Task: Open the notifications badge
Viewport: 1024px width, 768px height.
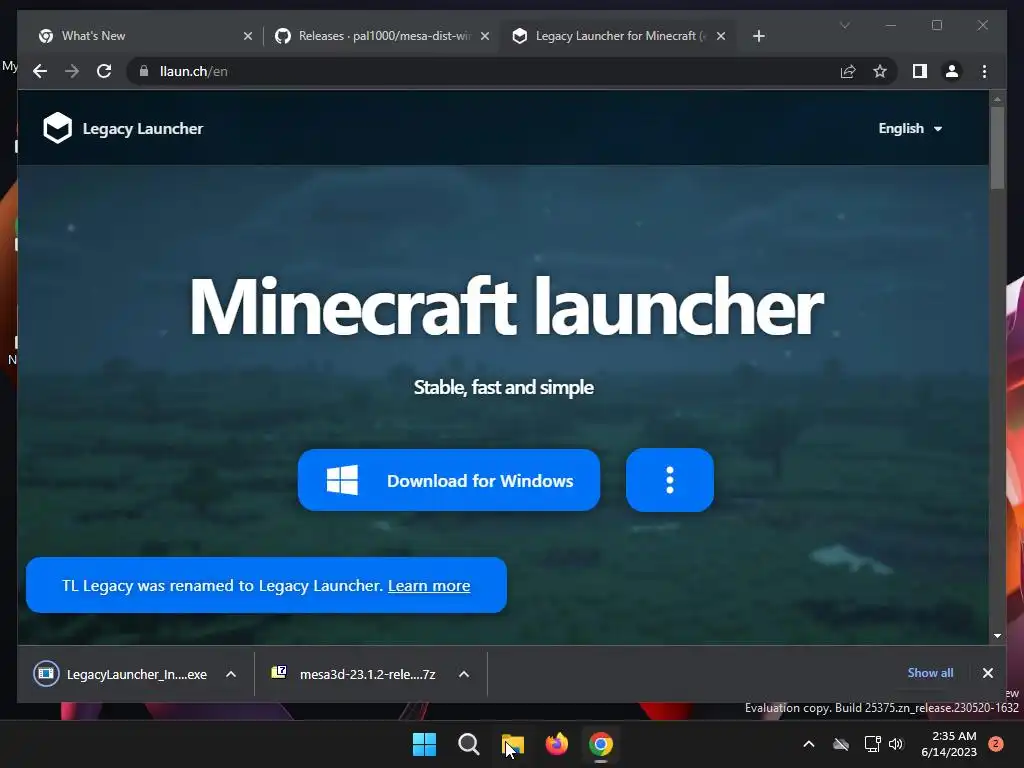Action: 996,744
